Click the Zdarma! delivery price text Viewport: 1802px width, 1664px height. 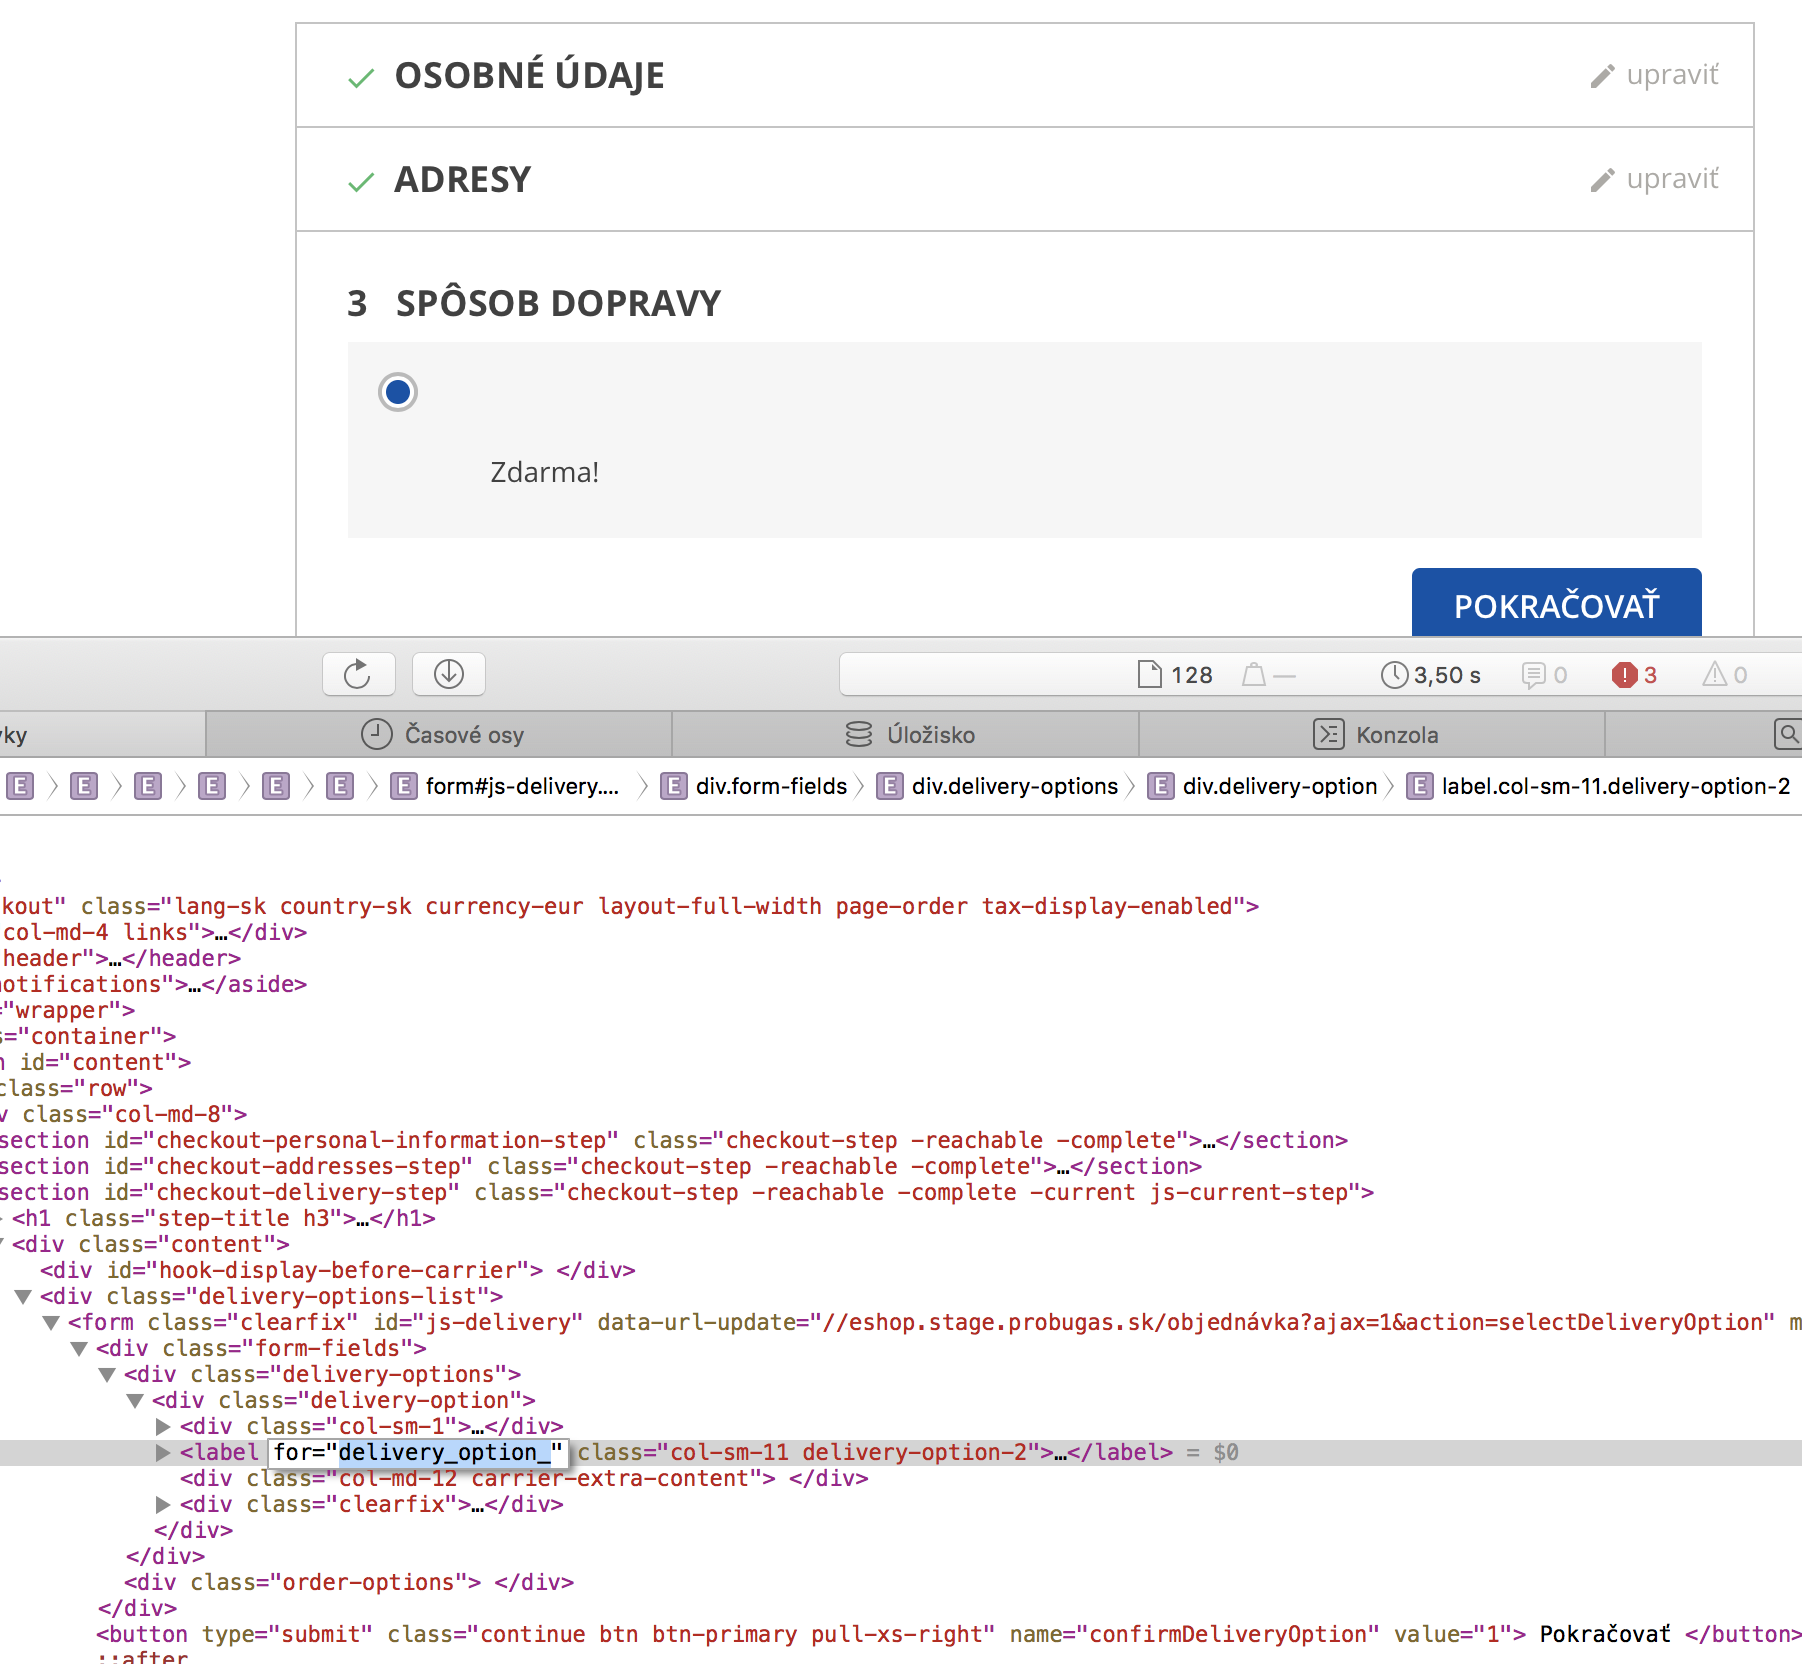coord(545,472)
